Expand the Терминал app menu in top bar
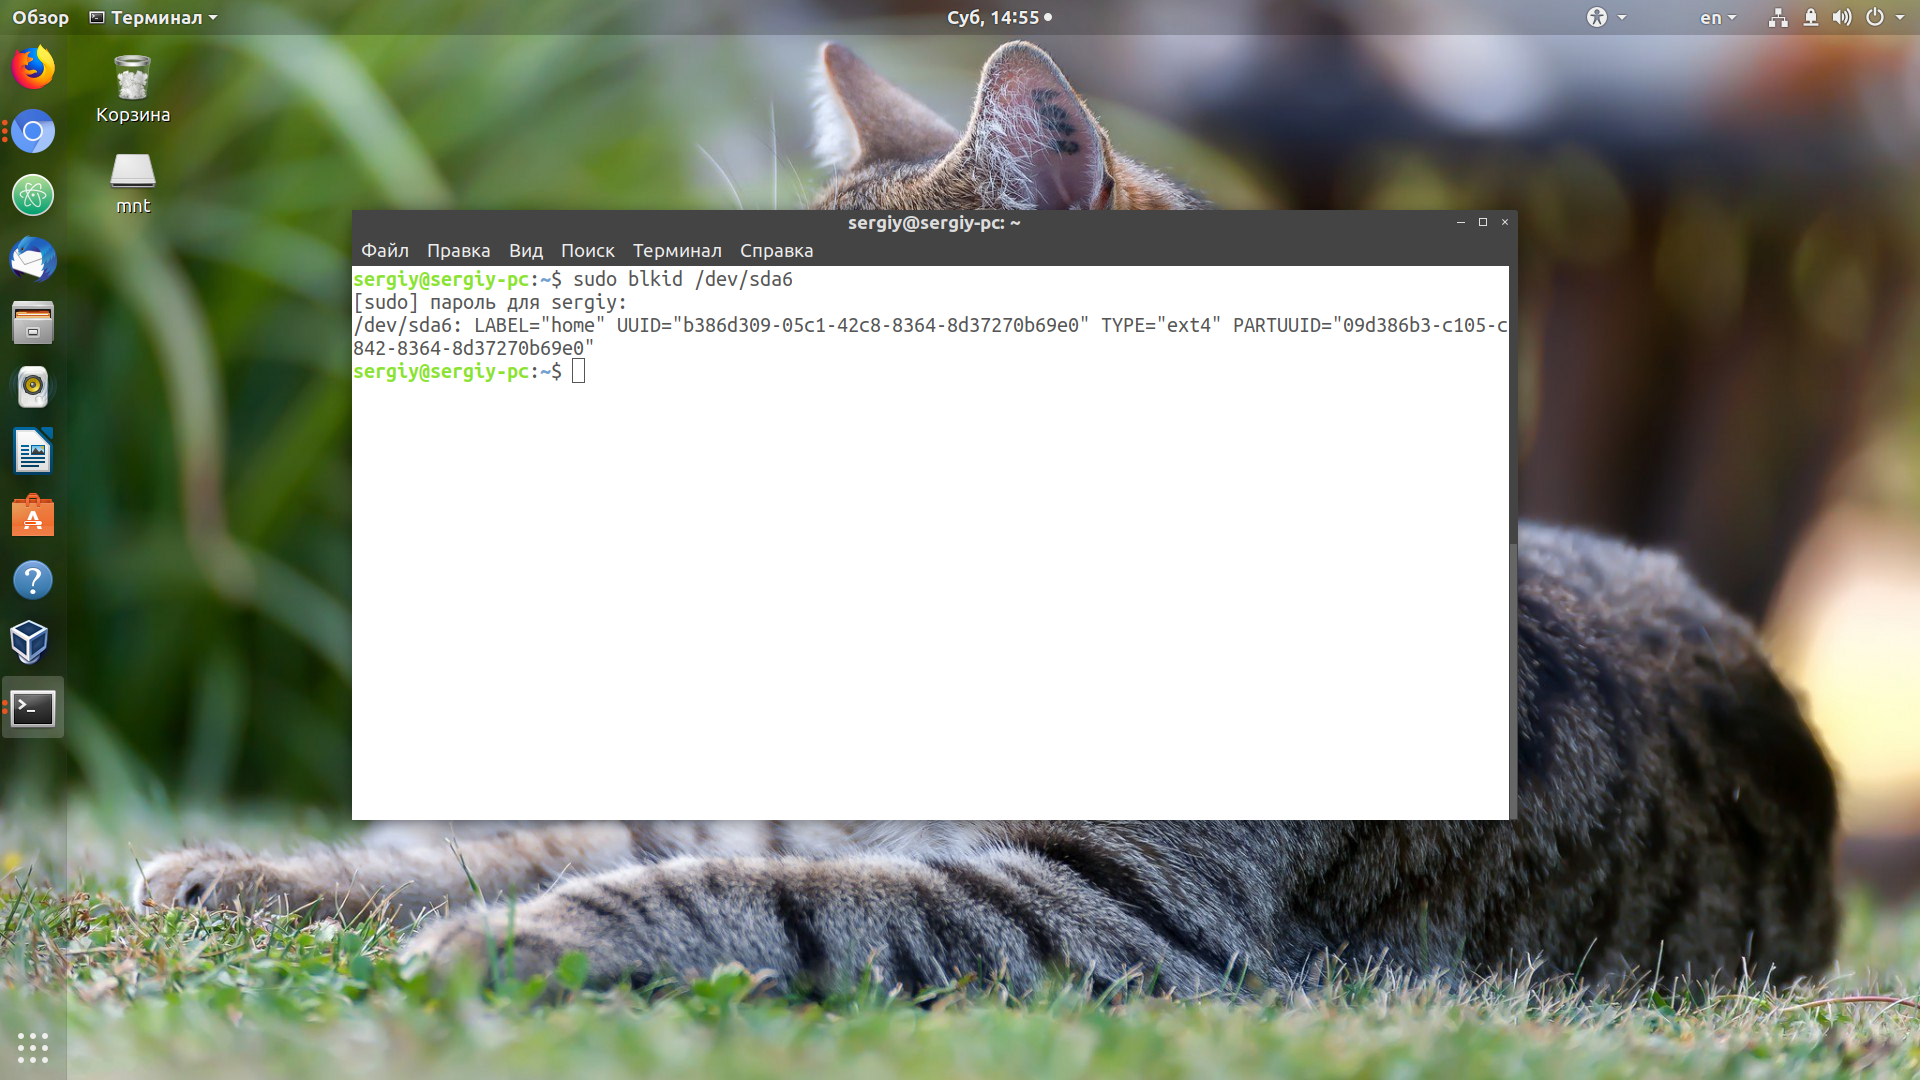Image resolution: width=1920 pixels, height=1080 pixels. pos(153,17)
